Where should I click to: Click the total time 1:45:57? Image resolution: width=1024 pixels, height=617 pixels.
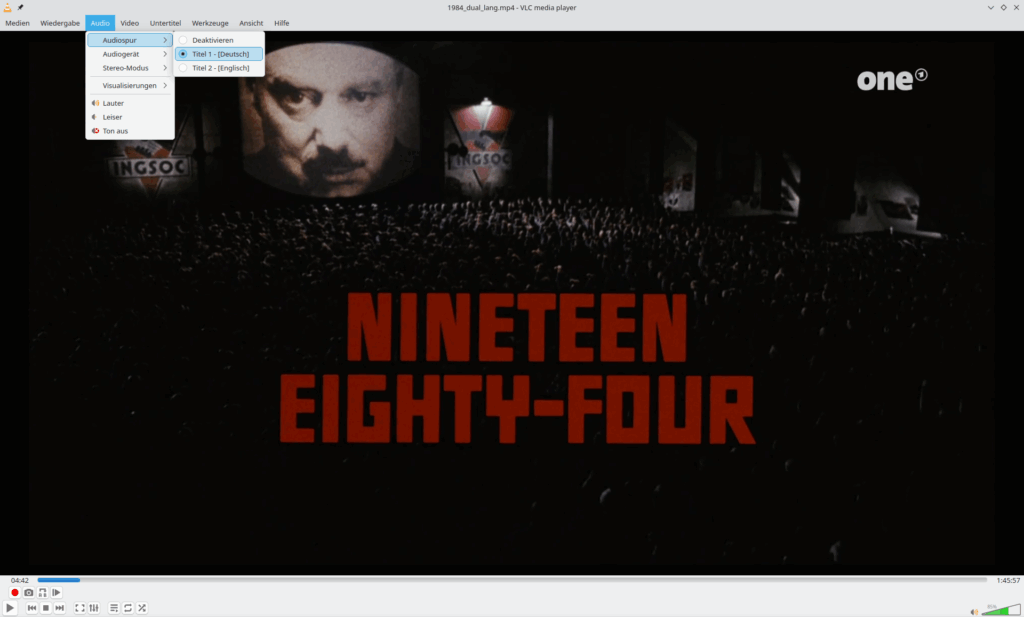coord(1008,580)
